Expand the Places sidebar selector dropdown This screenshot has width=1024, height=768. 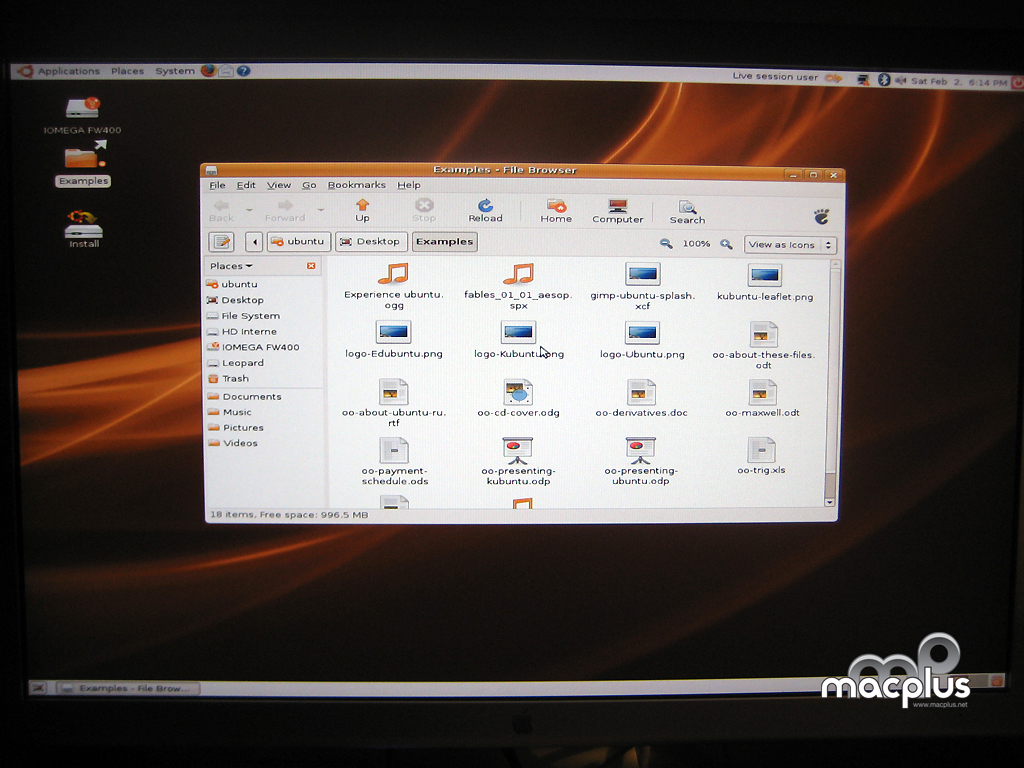(x=231, y=266)
